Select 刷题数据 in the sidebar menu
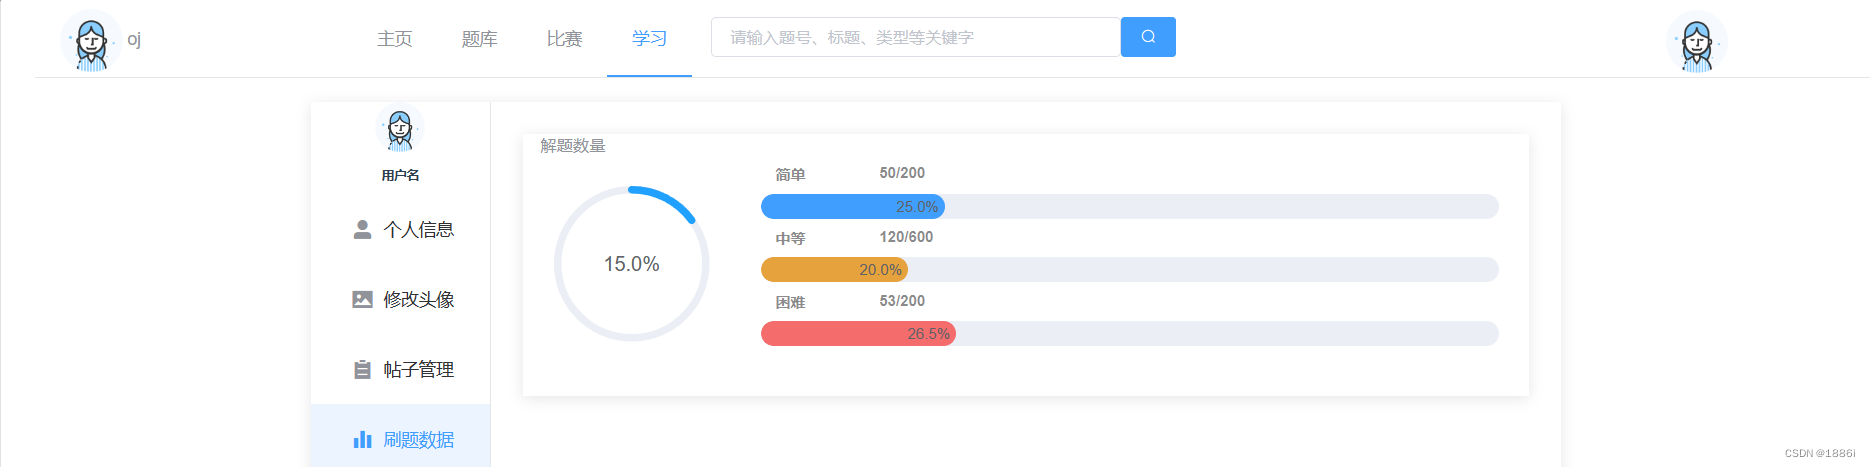 click(x=400, y=440)
